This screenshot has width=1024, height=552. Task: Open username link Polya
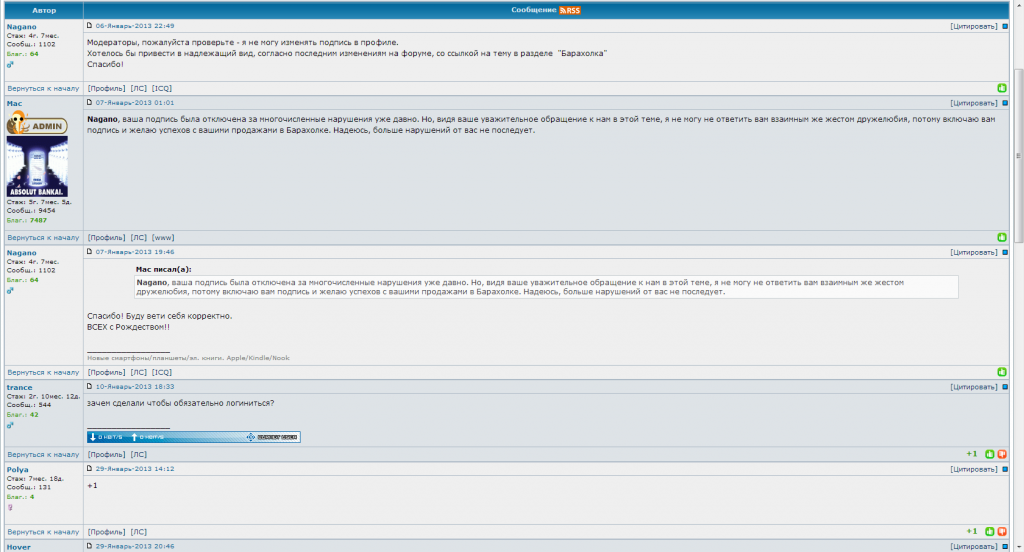pos(18,470)
